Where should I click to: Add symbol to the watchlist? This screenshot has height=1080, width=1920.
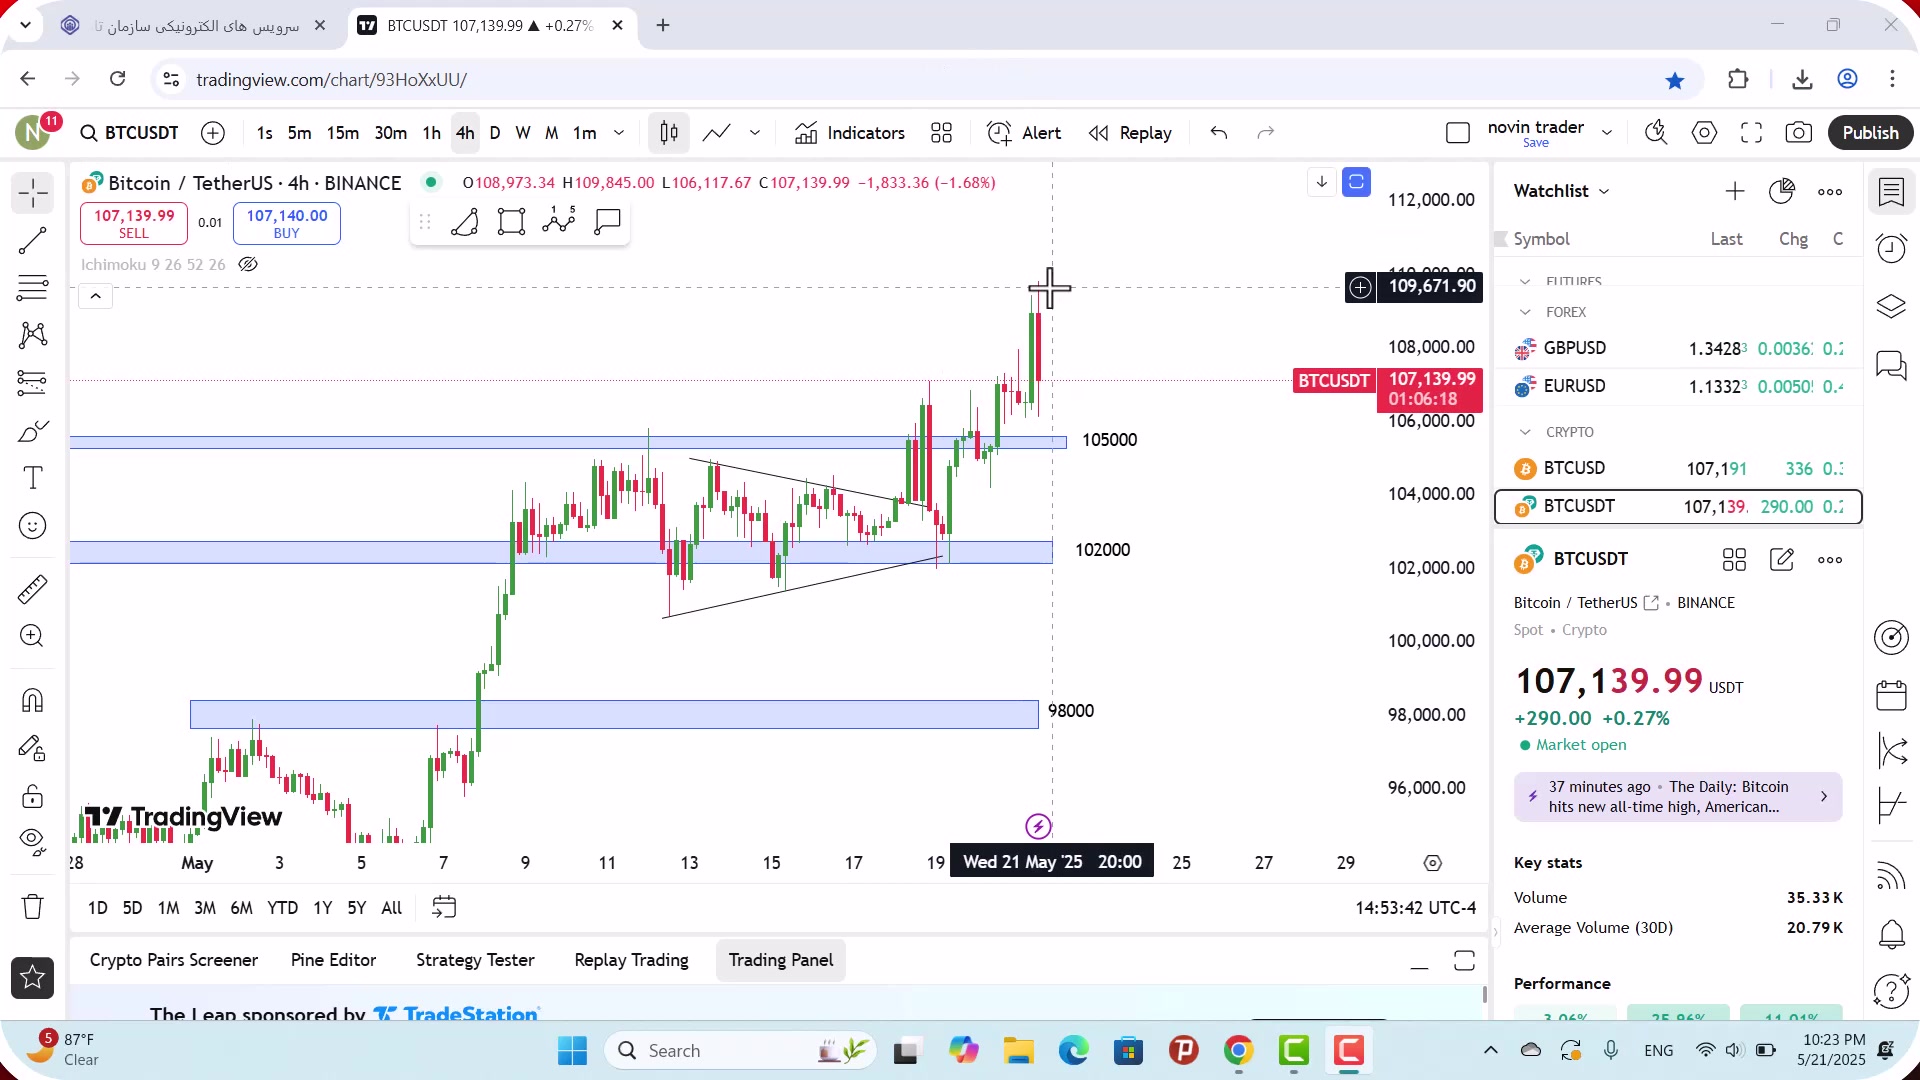pyautogui.click(x=1735, y=191)
